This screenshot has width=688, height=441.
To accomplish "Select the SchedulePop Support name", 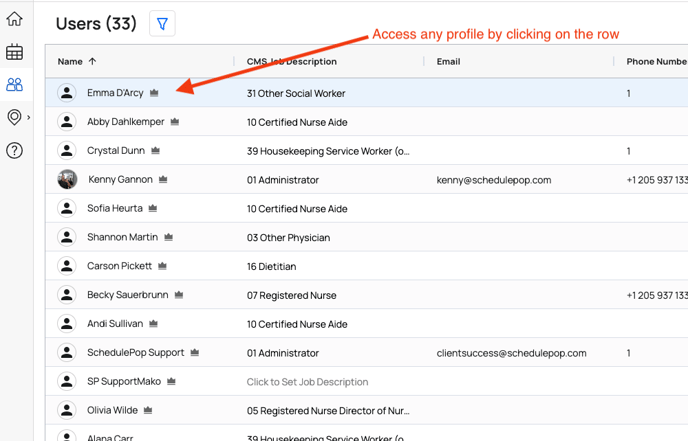I will coord(136,352).
